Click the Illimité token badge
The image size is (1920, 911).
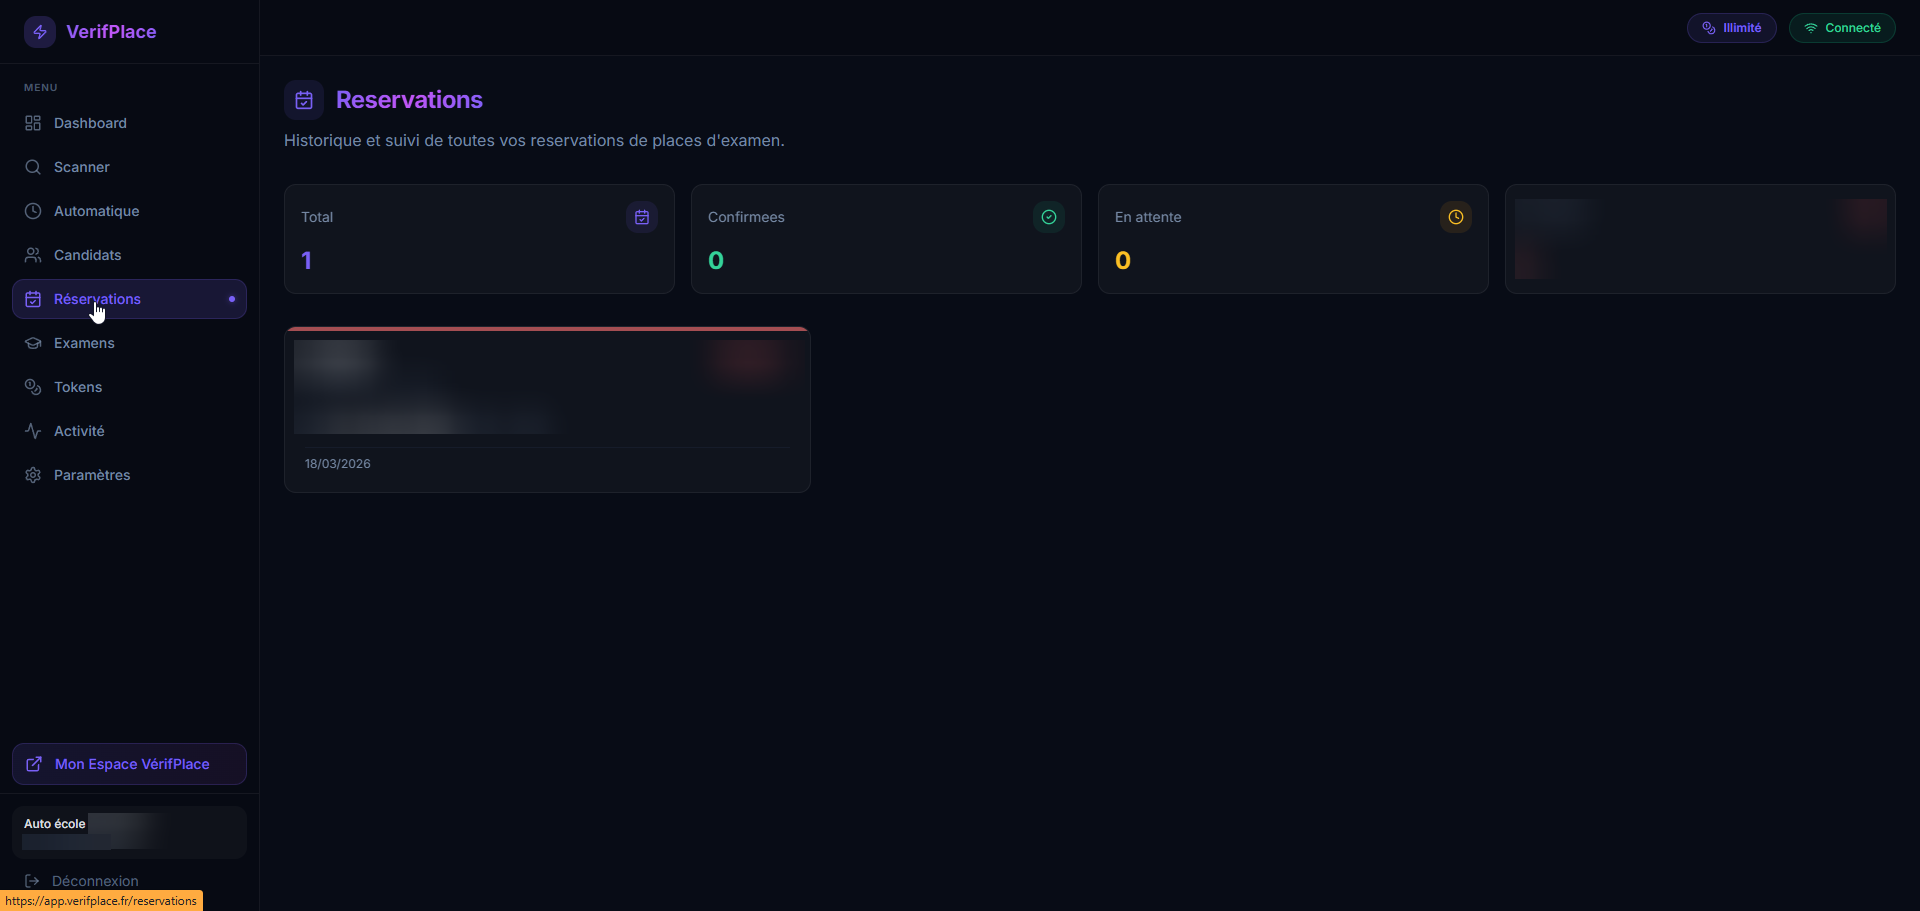coord(1731,28)
